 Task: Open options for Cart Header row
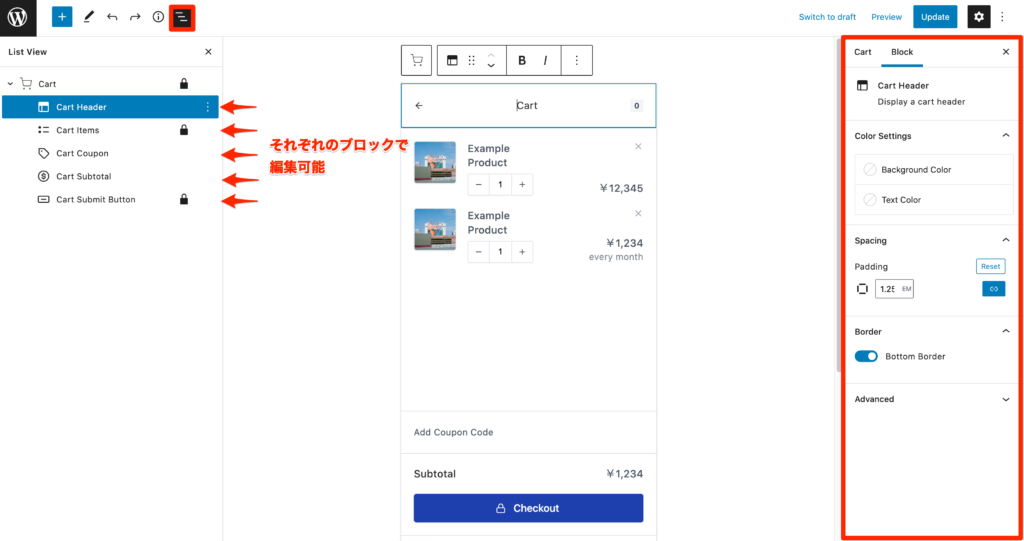click(208, 107)
